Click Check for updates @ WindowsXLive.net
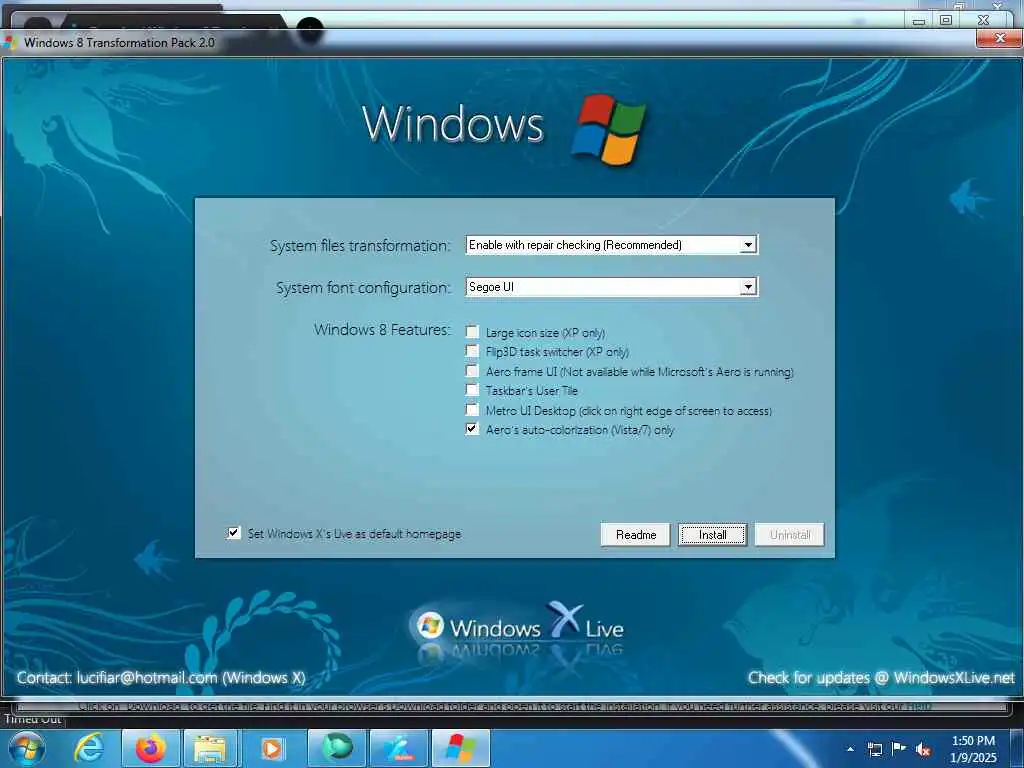This screenshot has width=1024, height=768. [881, 678]
